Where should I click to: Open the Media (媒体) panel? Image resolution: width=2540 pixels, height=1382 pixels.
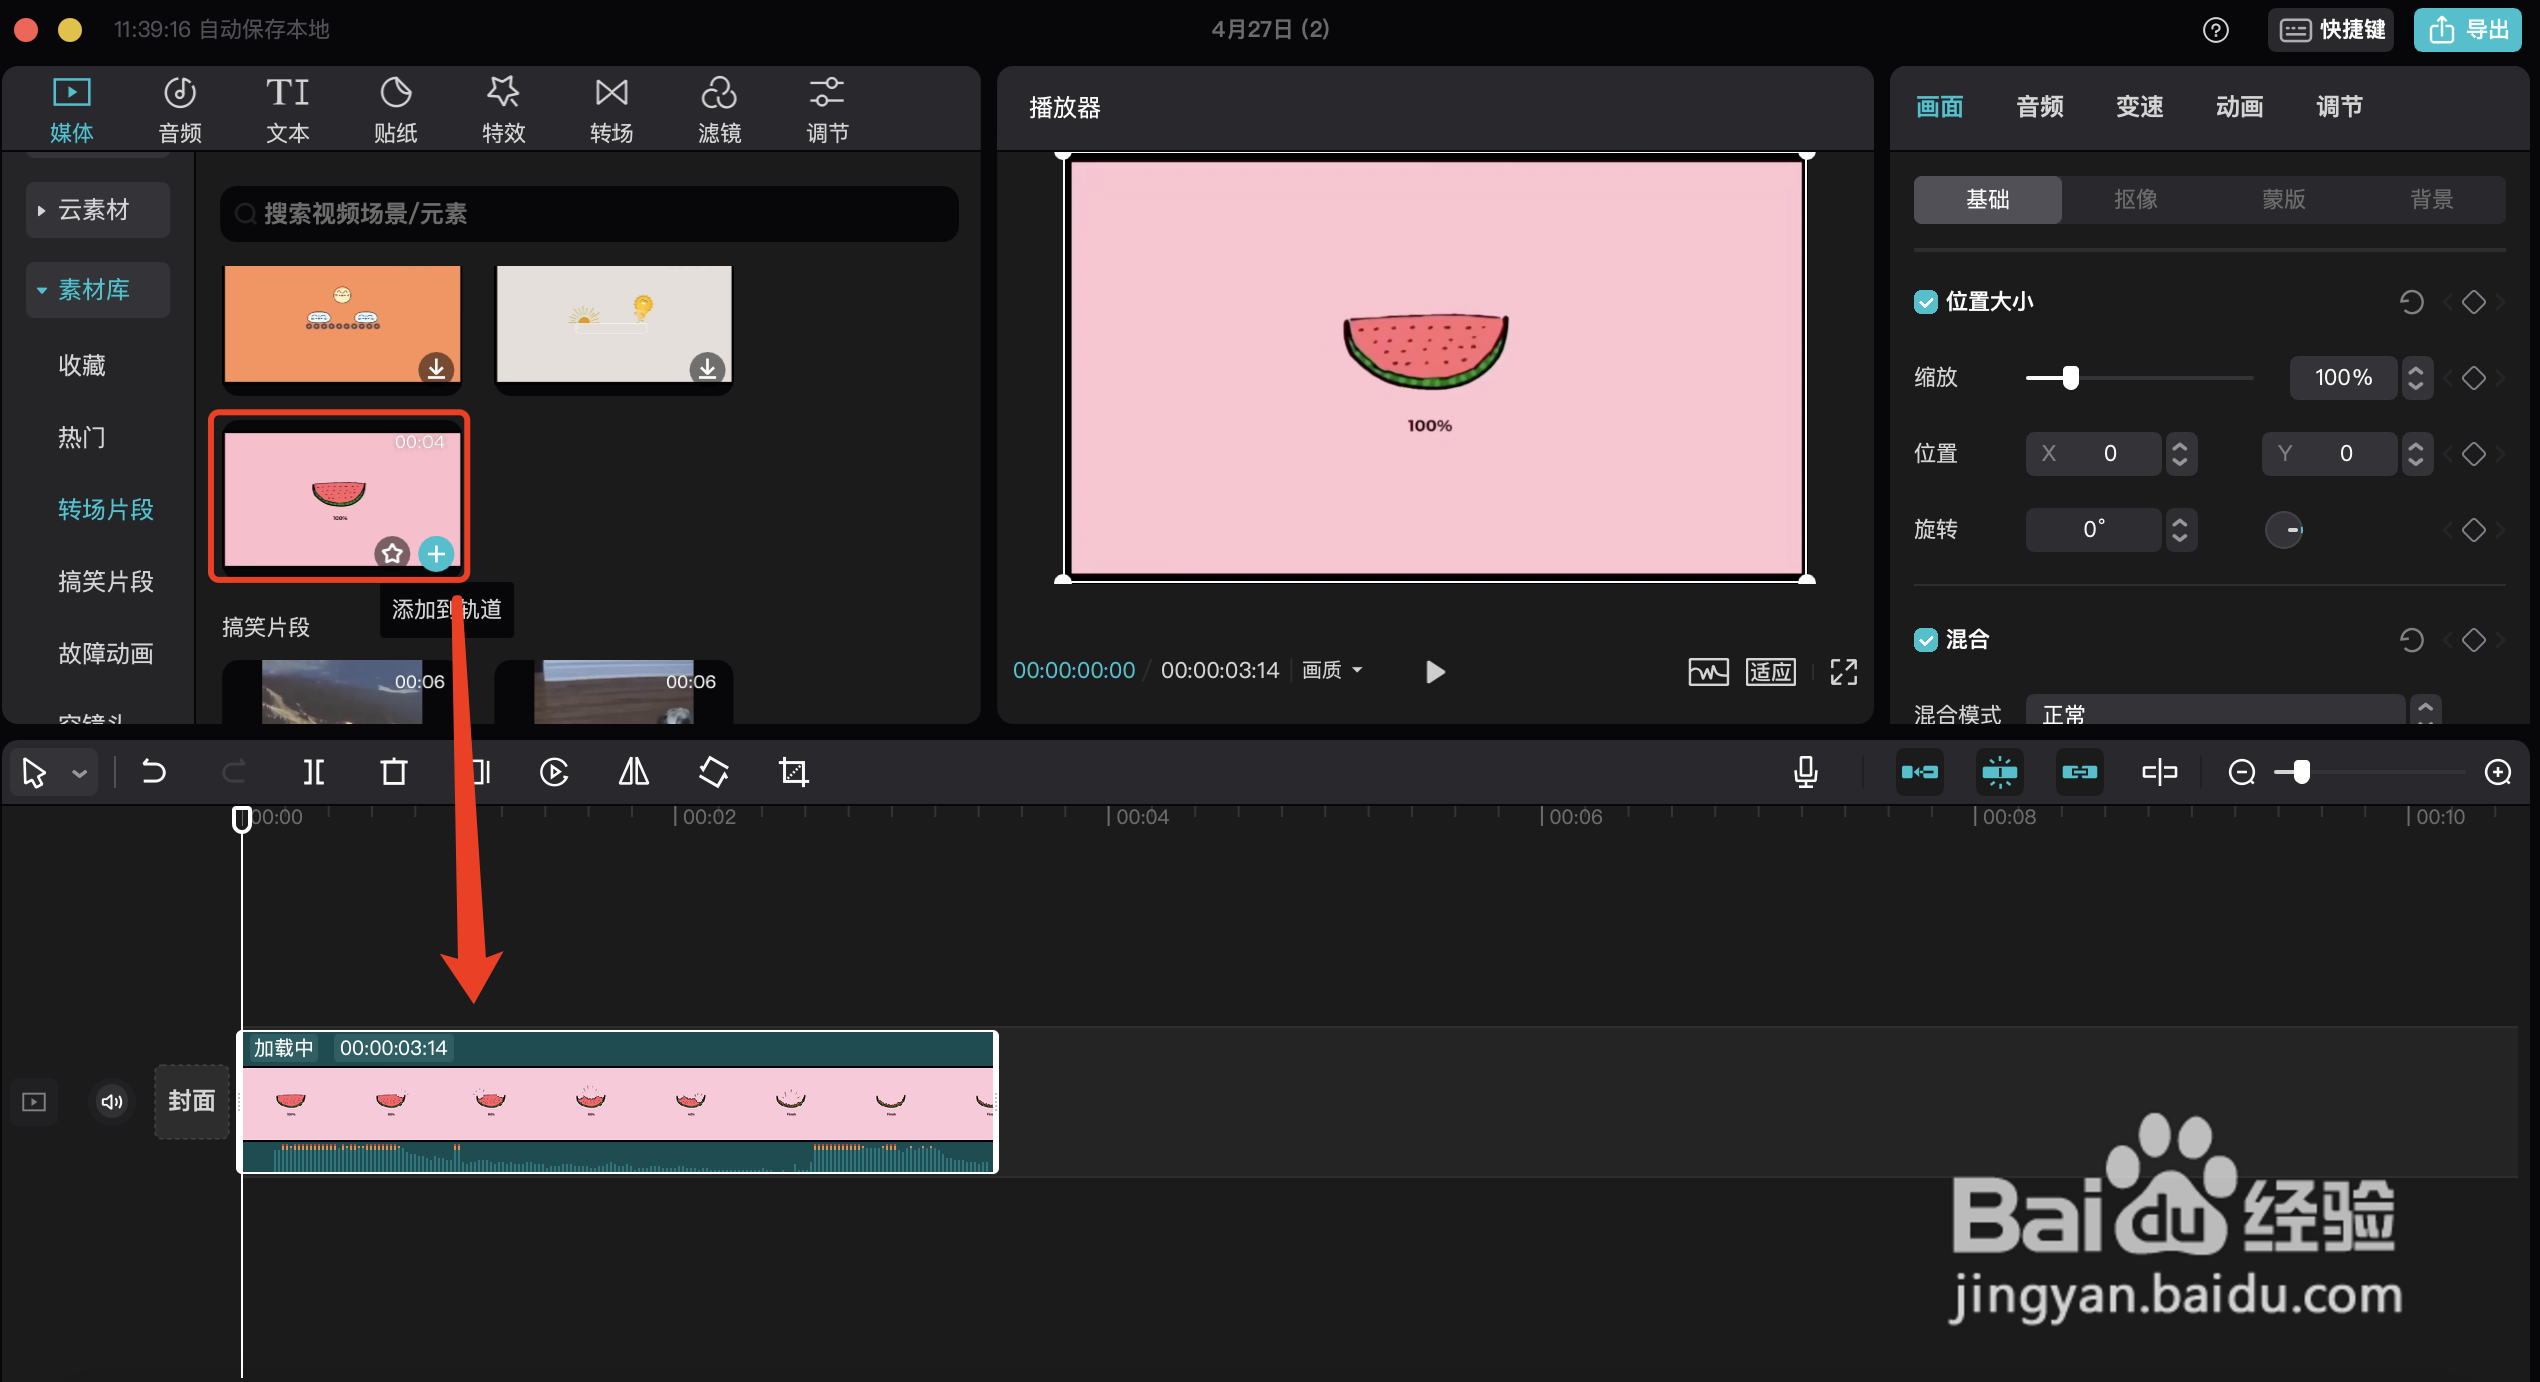pos(71,110)
